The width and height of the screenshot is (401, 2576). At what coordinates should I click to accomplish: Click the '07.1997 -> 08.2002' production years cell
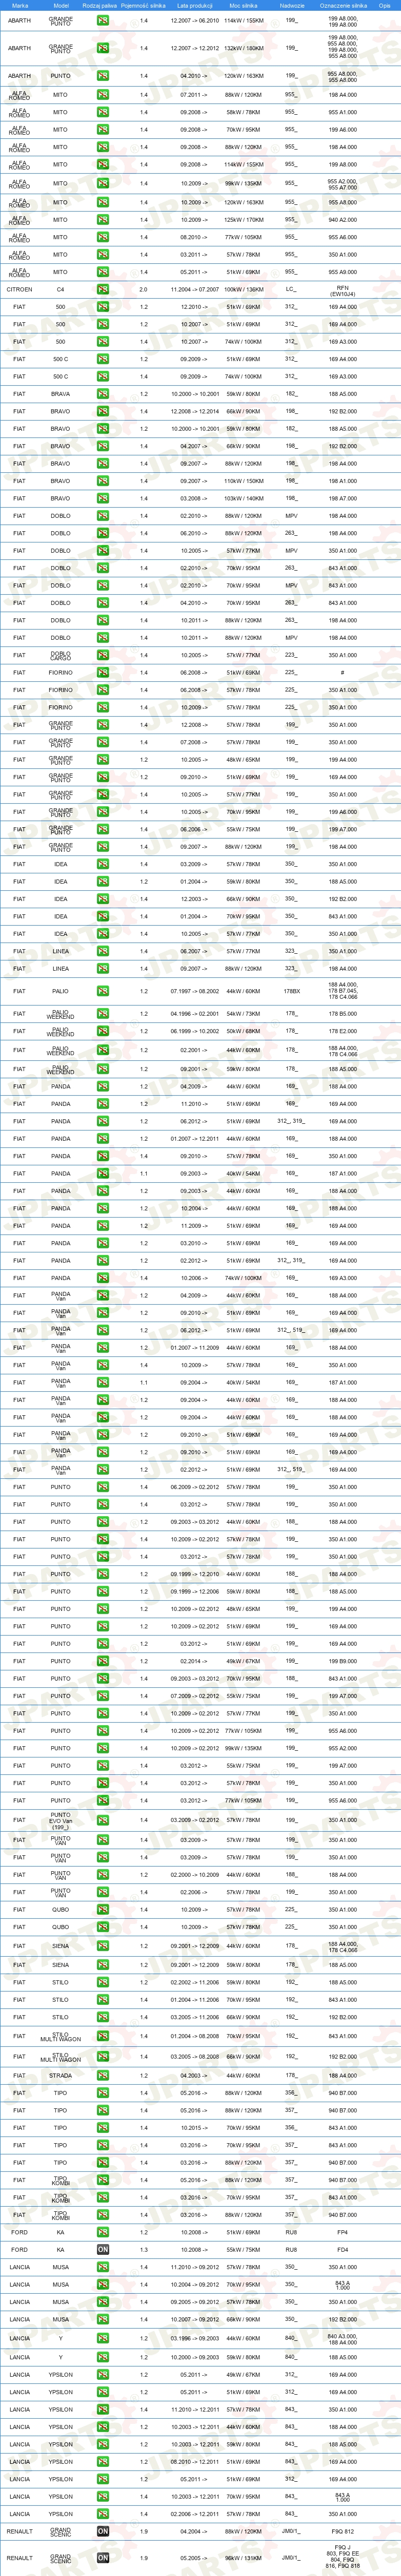click(195, 991)
